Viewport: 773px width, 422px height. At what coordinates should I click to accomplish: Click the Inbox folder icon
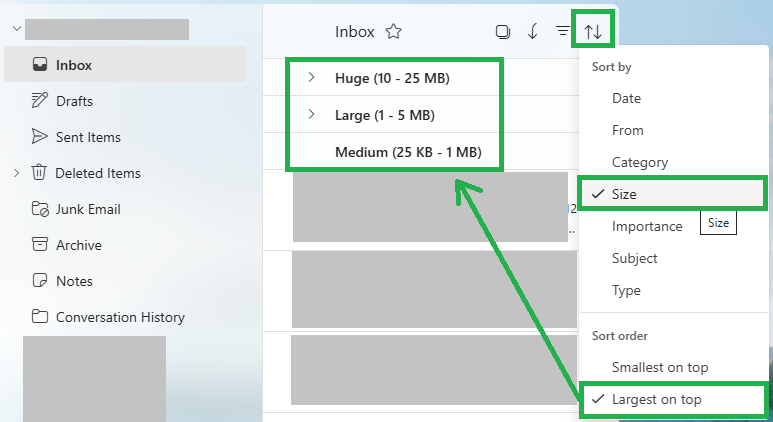coord(40,64)
